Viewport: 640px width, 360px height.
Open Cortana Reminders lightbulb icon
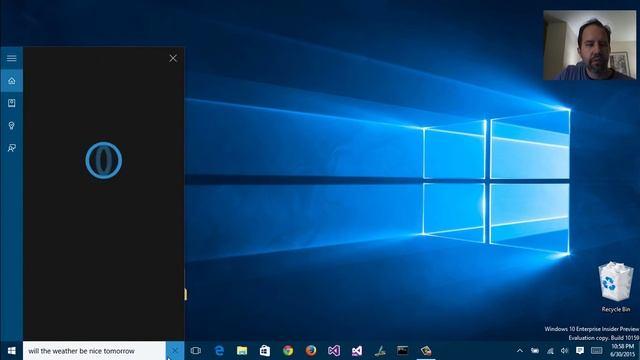pyautogui.click(x=11, y=125)
